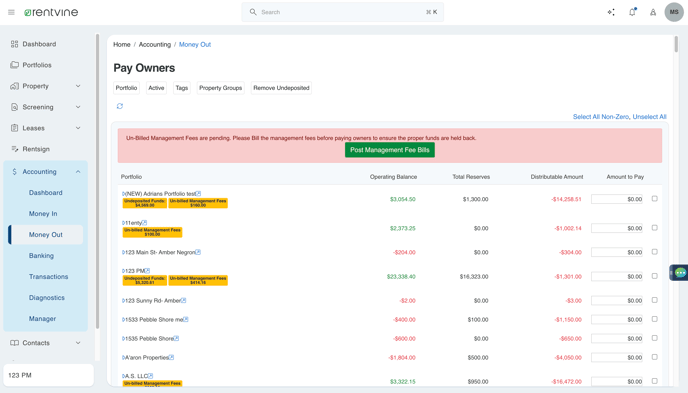688x393 pixels.
Task: Click the refresh icon below filters
Action: click(120, 106)
